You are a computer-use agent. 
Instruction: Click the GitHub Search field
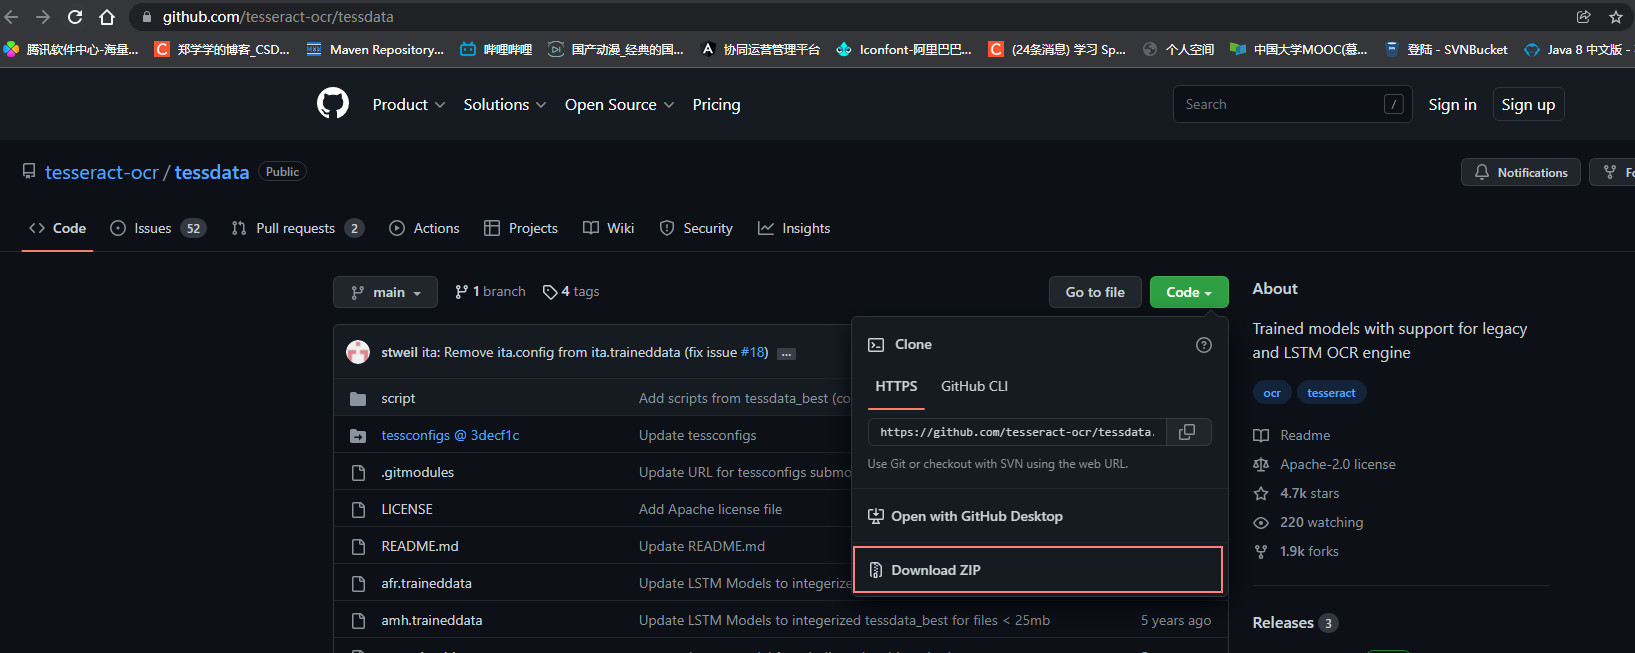(1292, 104)
